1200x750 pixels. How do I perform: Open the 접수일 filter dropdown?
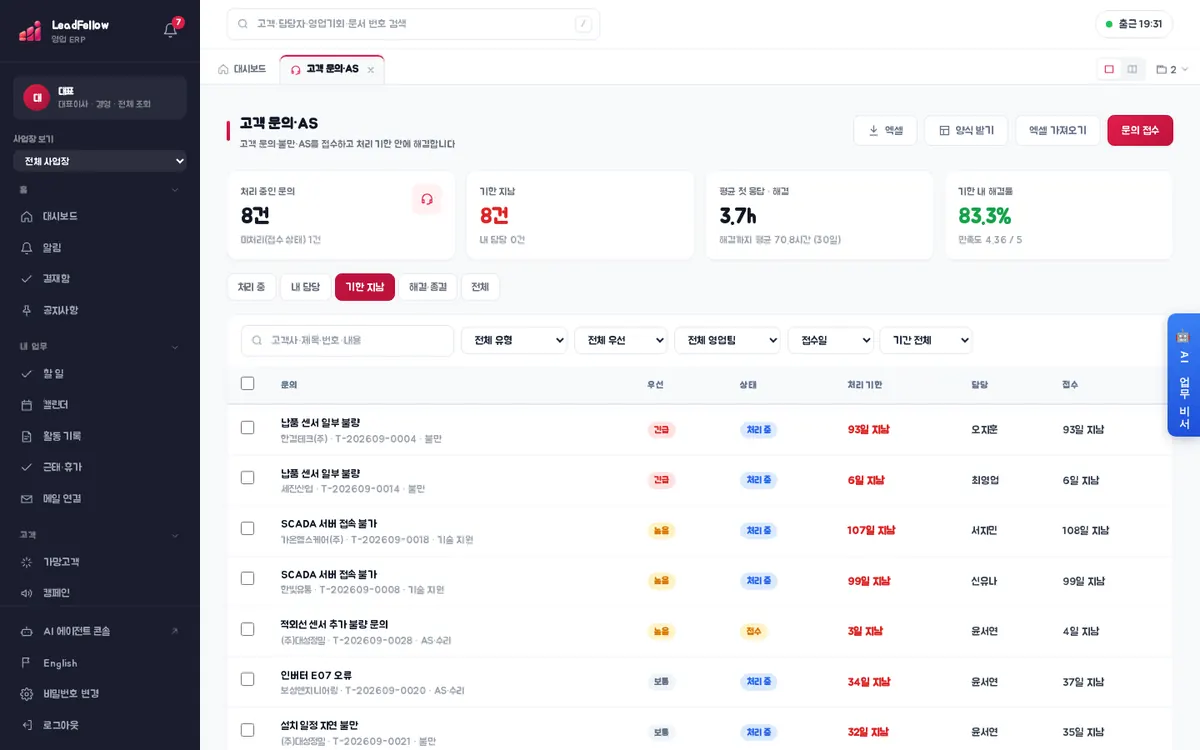(x=831, y=340)
